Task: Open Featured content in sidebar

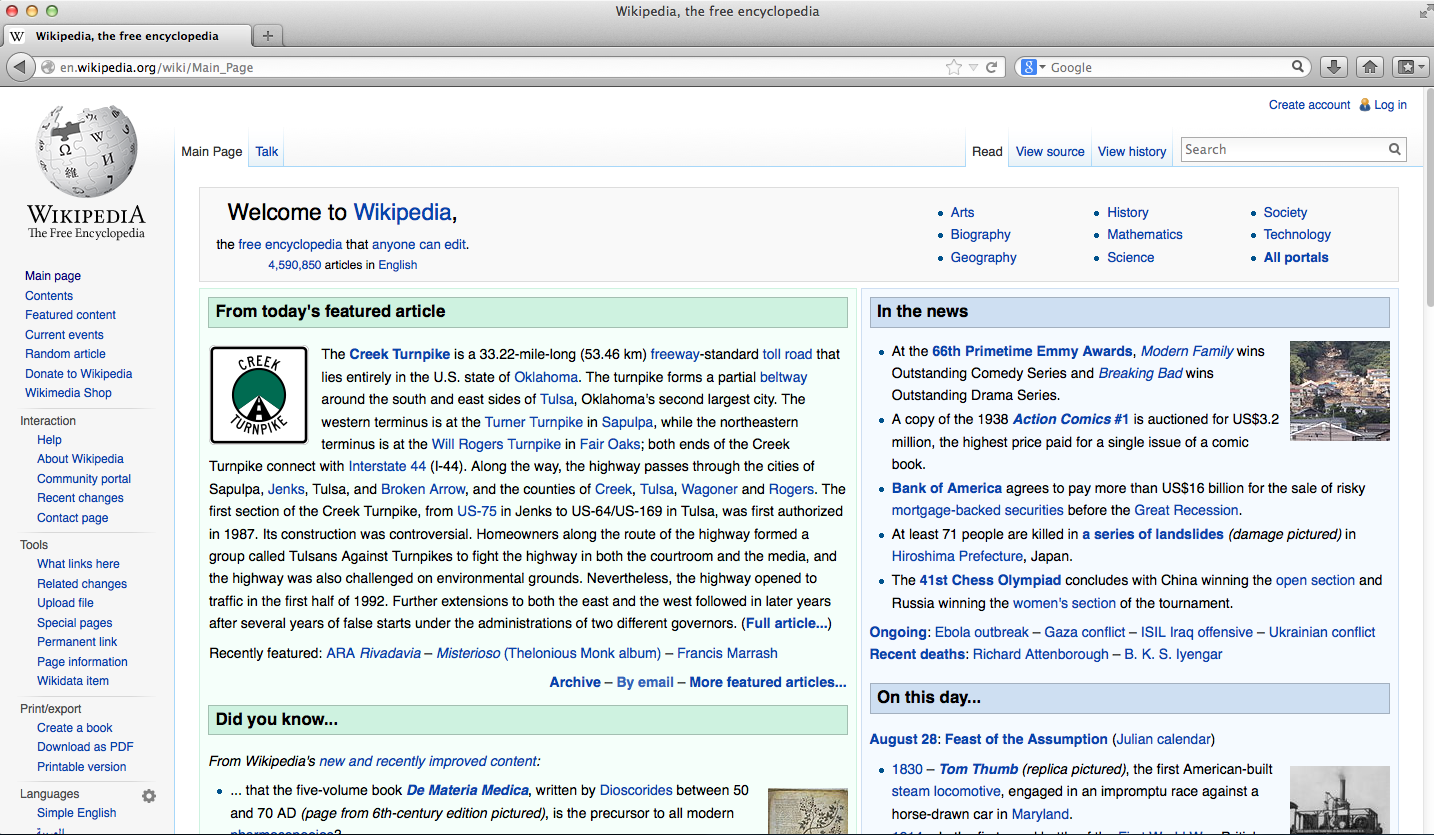Action: [70, 315]
